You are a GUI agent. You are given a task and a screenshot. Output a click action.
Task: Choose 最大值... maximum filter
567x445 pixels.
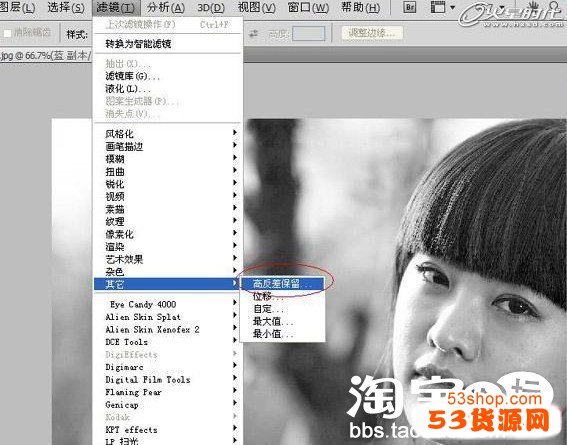282,321
